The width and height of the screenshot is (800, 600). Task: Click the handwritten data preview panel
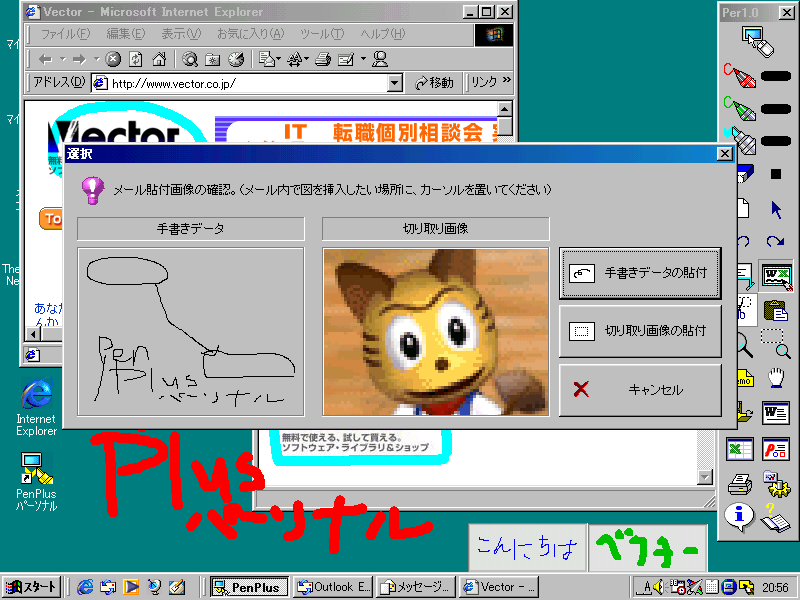click(x=191, y=332)
